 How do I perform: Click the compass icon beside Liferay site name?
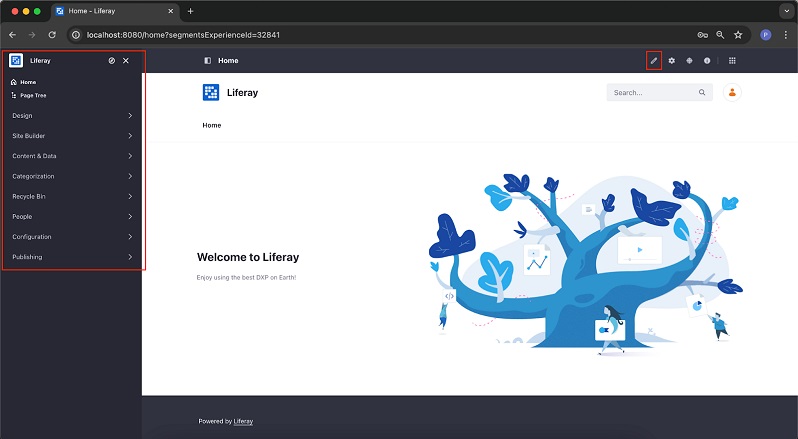point(111,61)
